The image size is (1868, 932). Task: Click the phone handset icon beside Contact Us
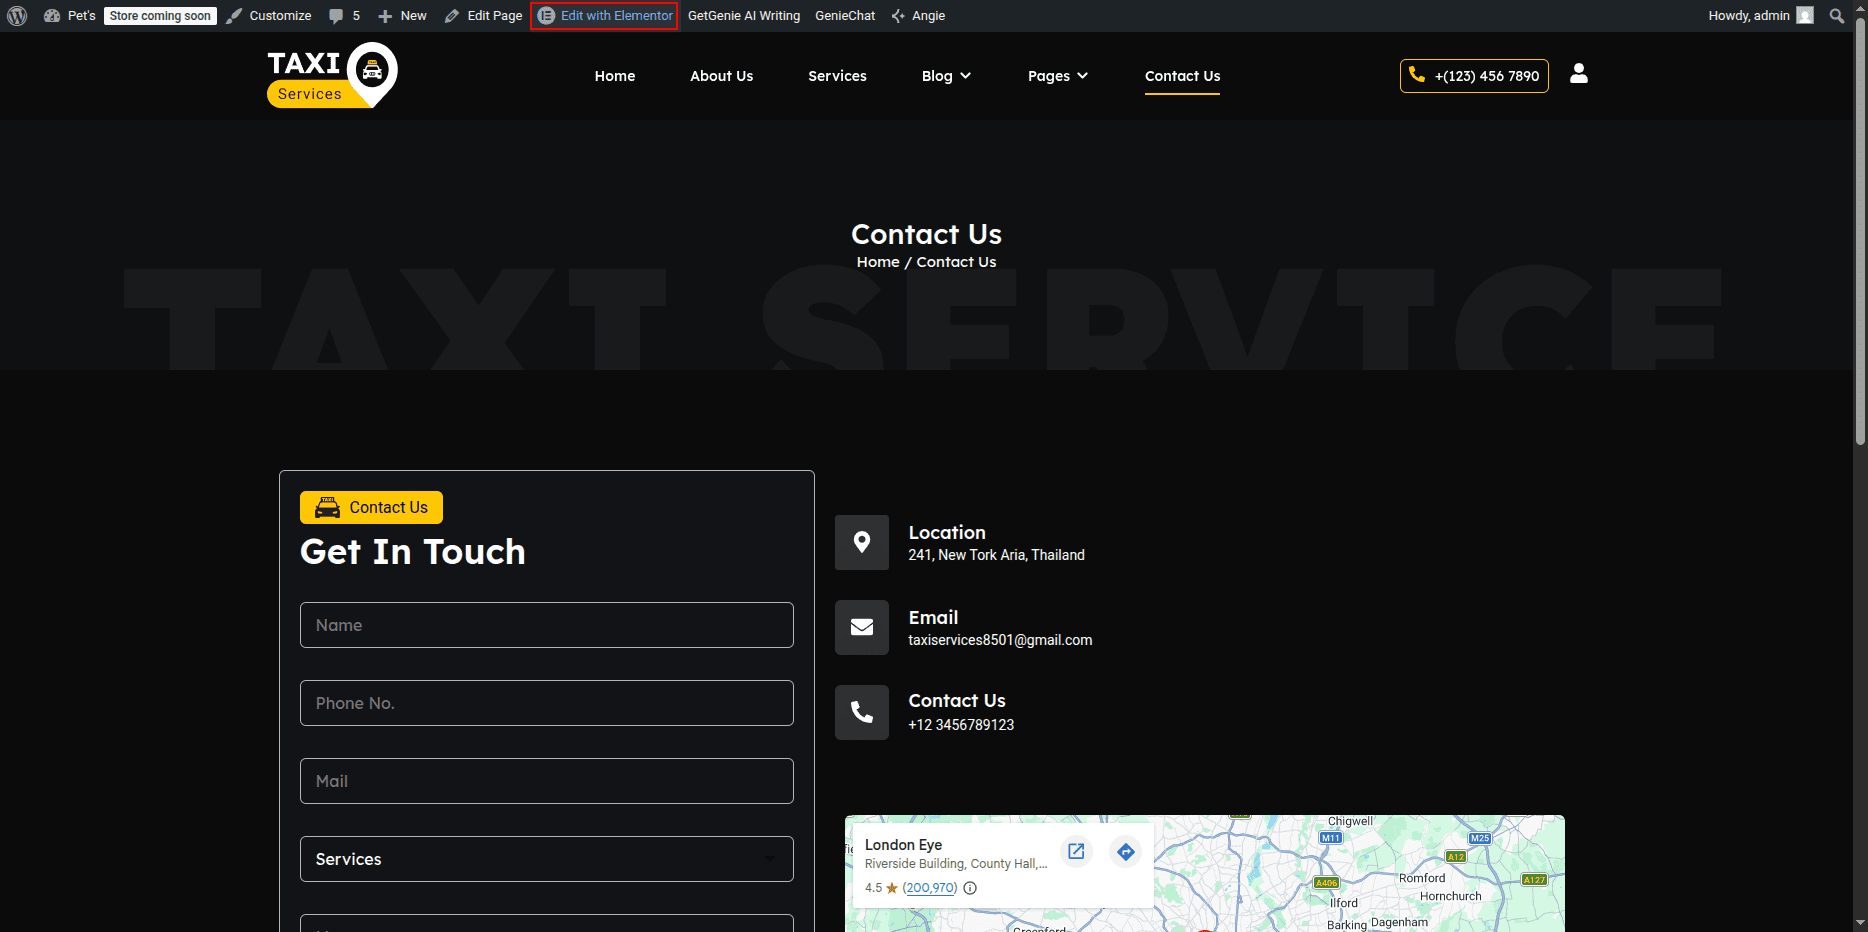click(862, 712)
